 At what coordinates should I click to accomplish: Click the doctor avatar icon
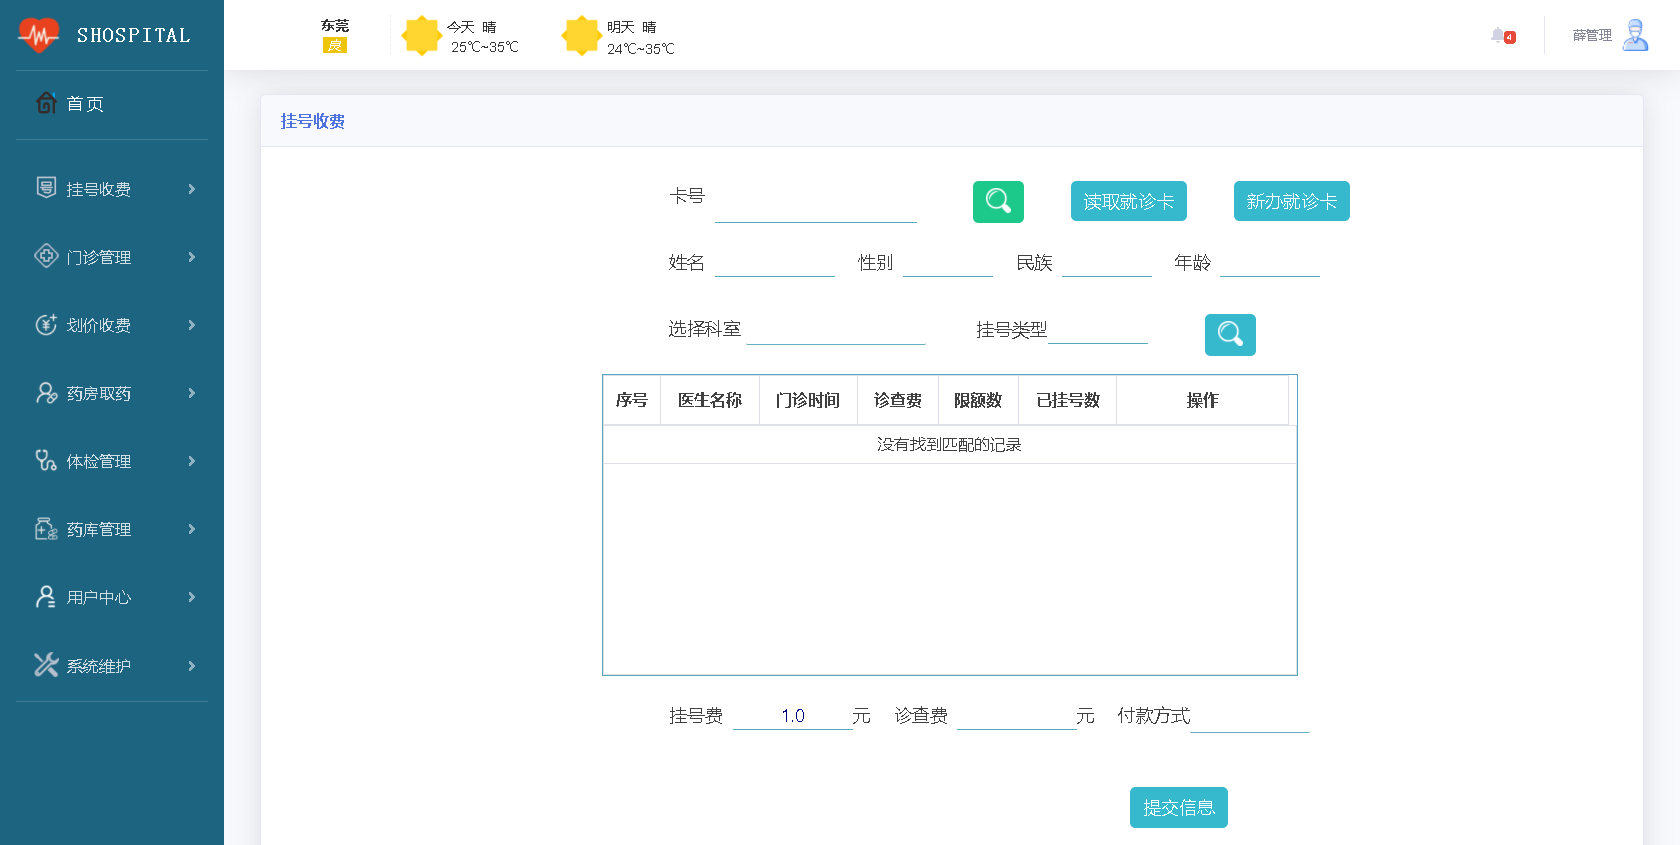click(1635, 35)
